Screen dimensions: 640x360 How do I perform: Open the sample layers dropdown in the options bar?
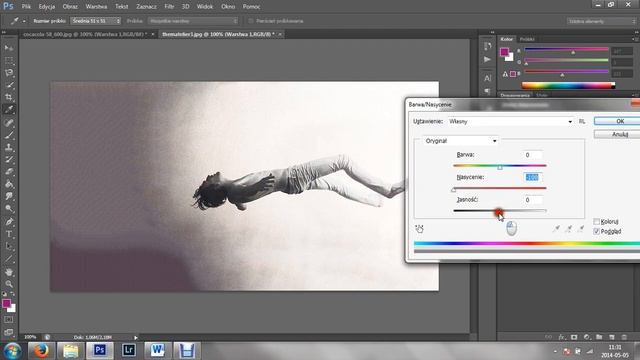[x=193, y=21]
